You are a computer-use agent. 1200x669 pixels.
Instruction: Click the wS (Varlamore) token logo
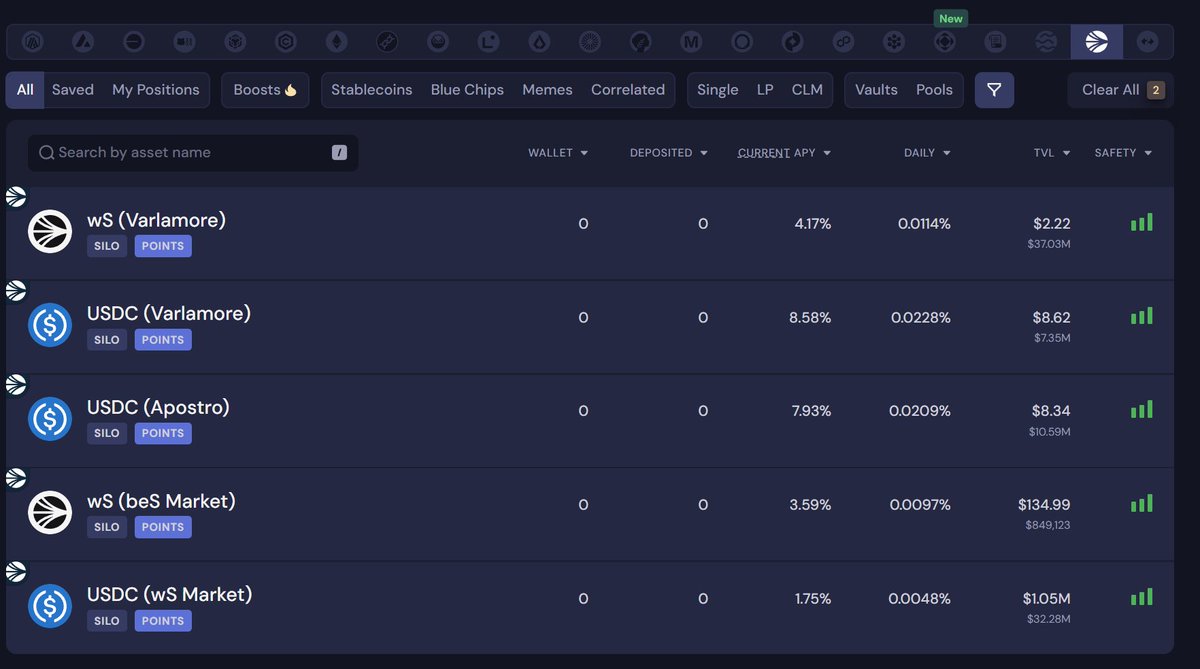tap(50, 232)
